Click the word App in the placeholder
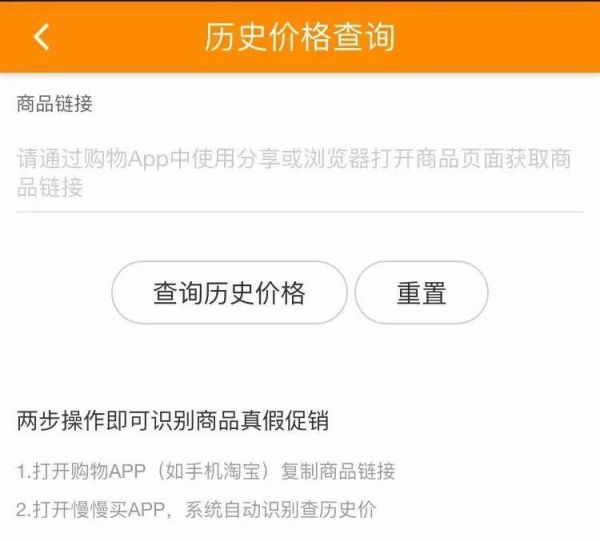The image size is (600, 541). pyautogui.click(x=148, y=159)
